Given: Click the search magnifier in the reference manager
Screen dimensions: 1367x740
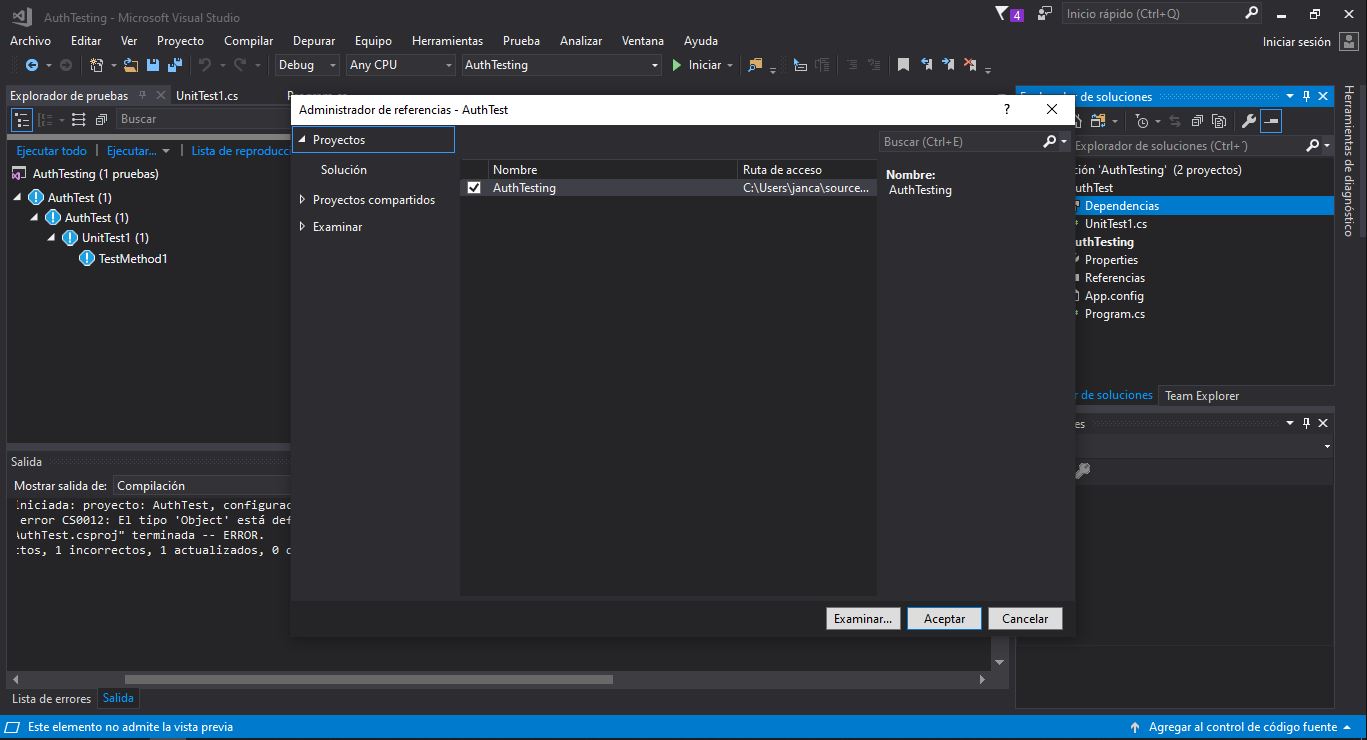Looking at the screenshot, I should tap(1050, 142).
